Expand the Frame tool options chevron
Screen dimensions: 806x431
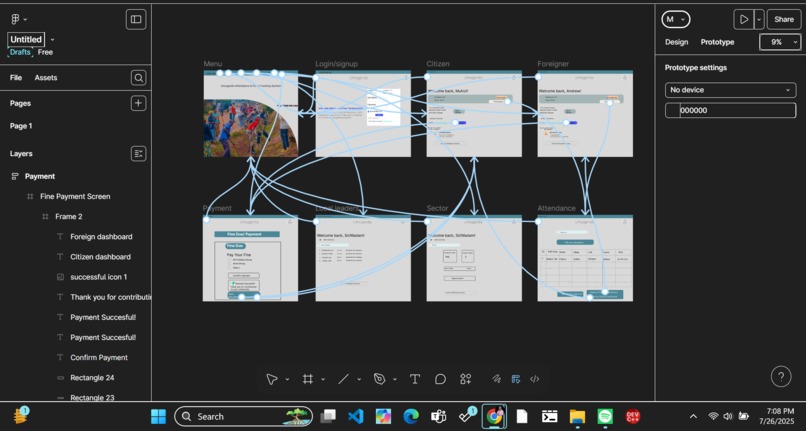323,380
